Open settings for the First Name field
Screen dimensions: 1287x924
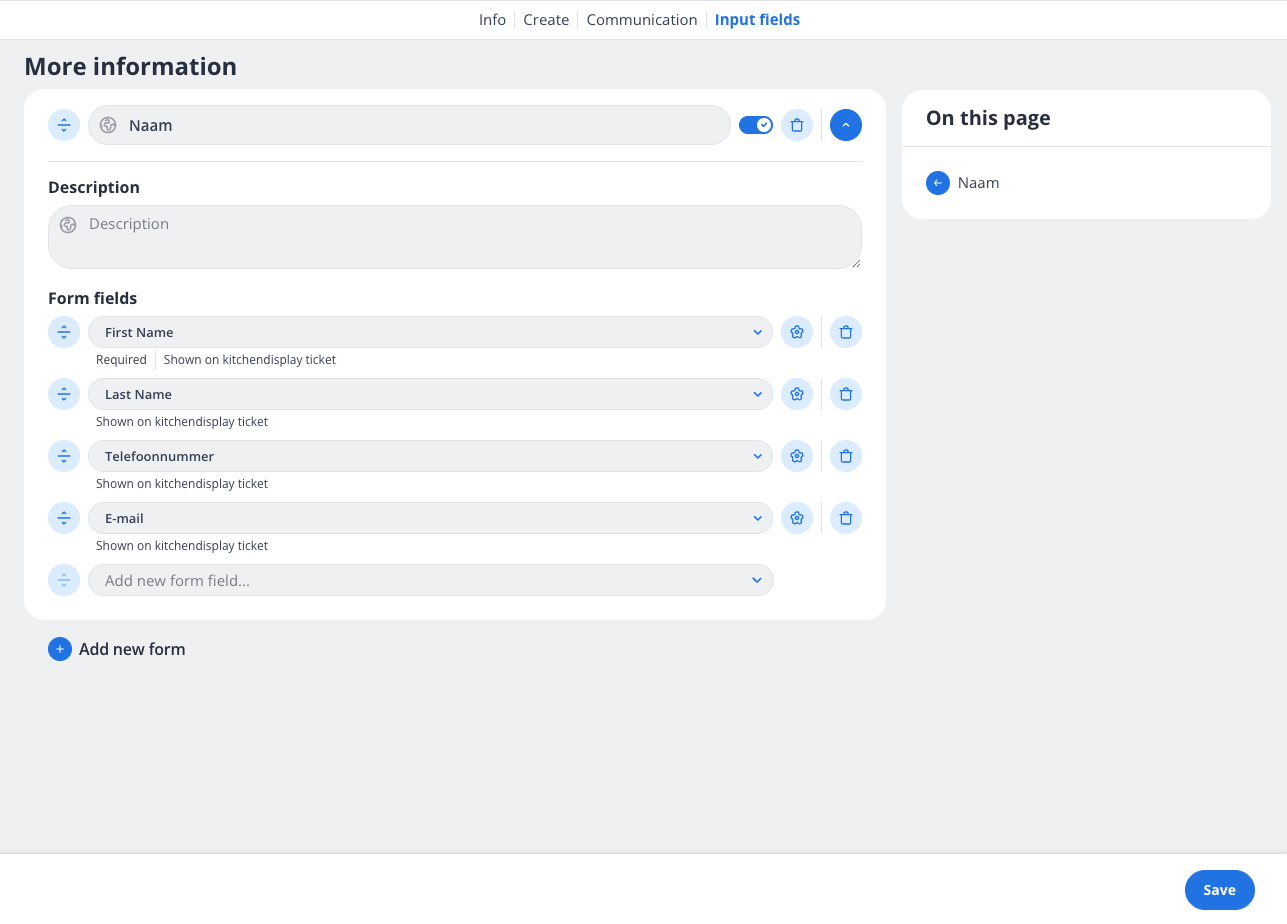coord(797,331)
